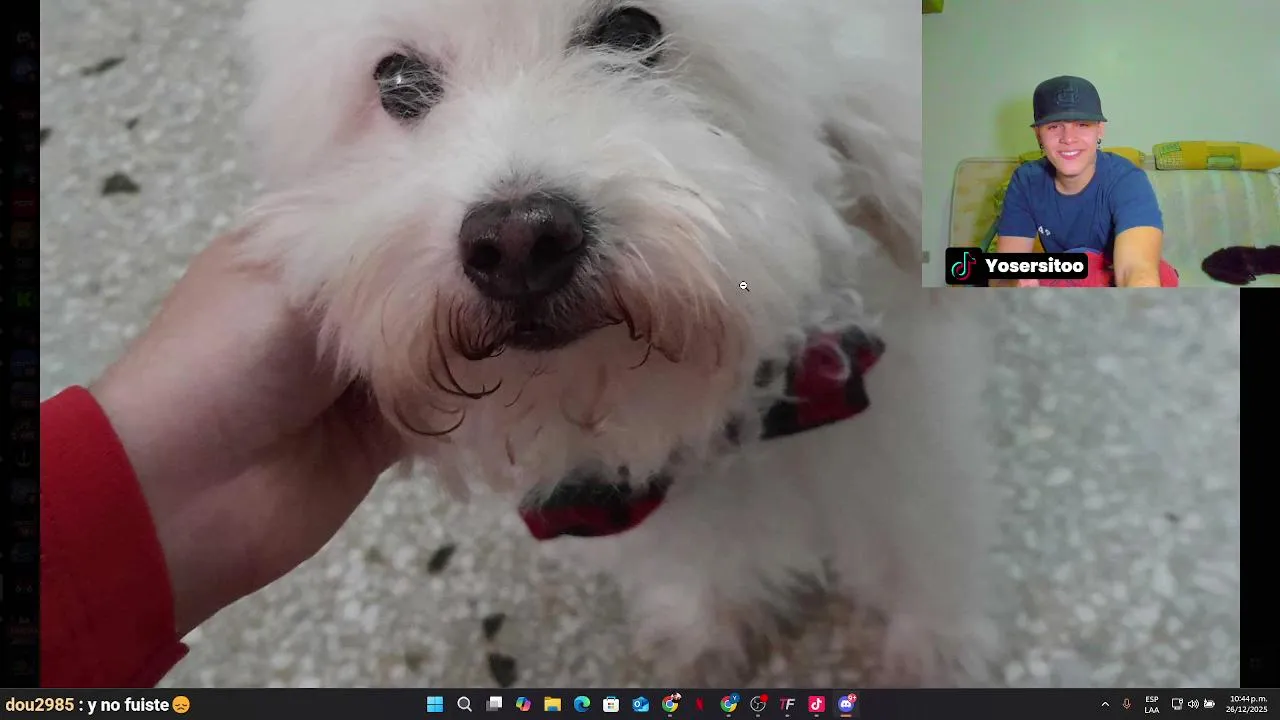Open the Windows Start menu
The width and height of the screenshot is (1280, 720).
[x=435, y=704]
